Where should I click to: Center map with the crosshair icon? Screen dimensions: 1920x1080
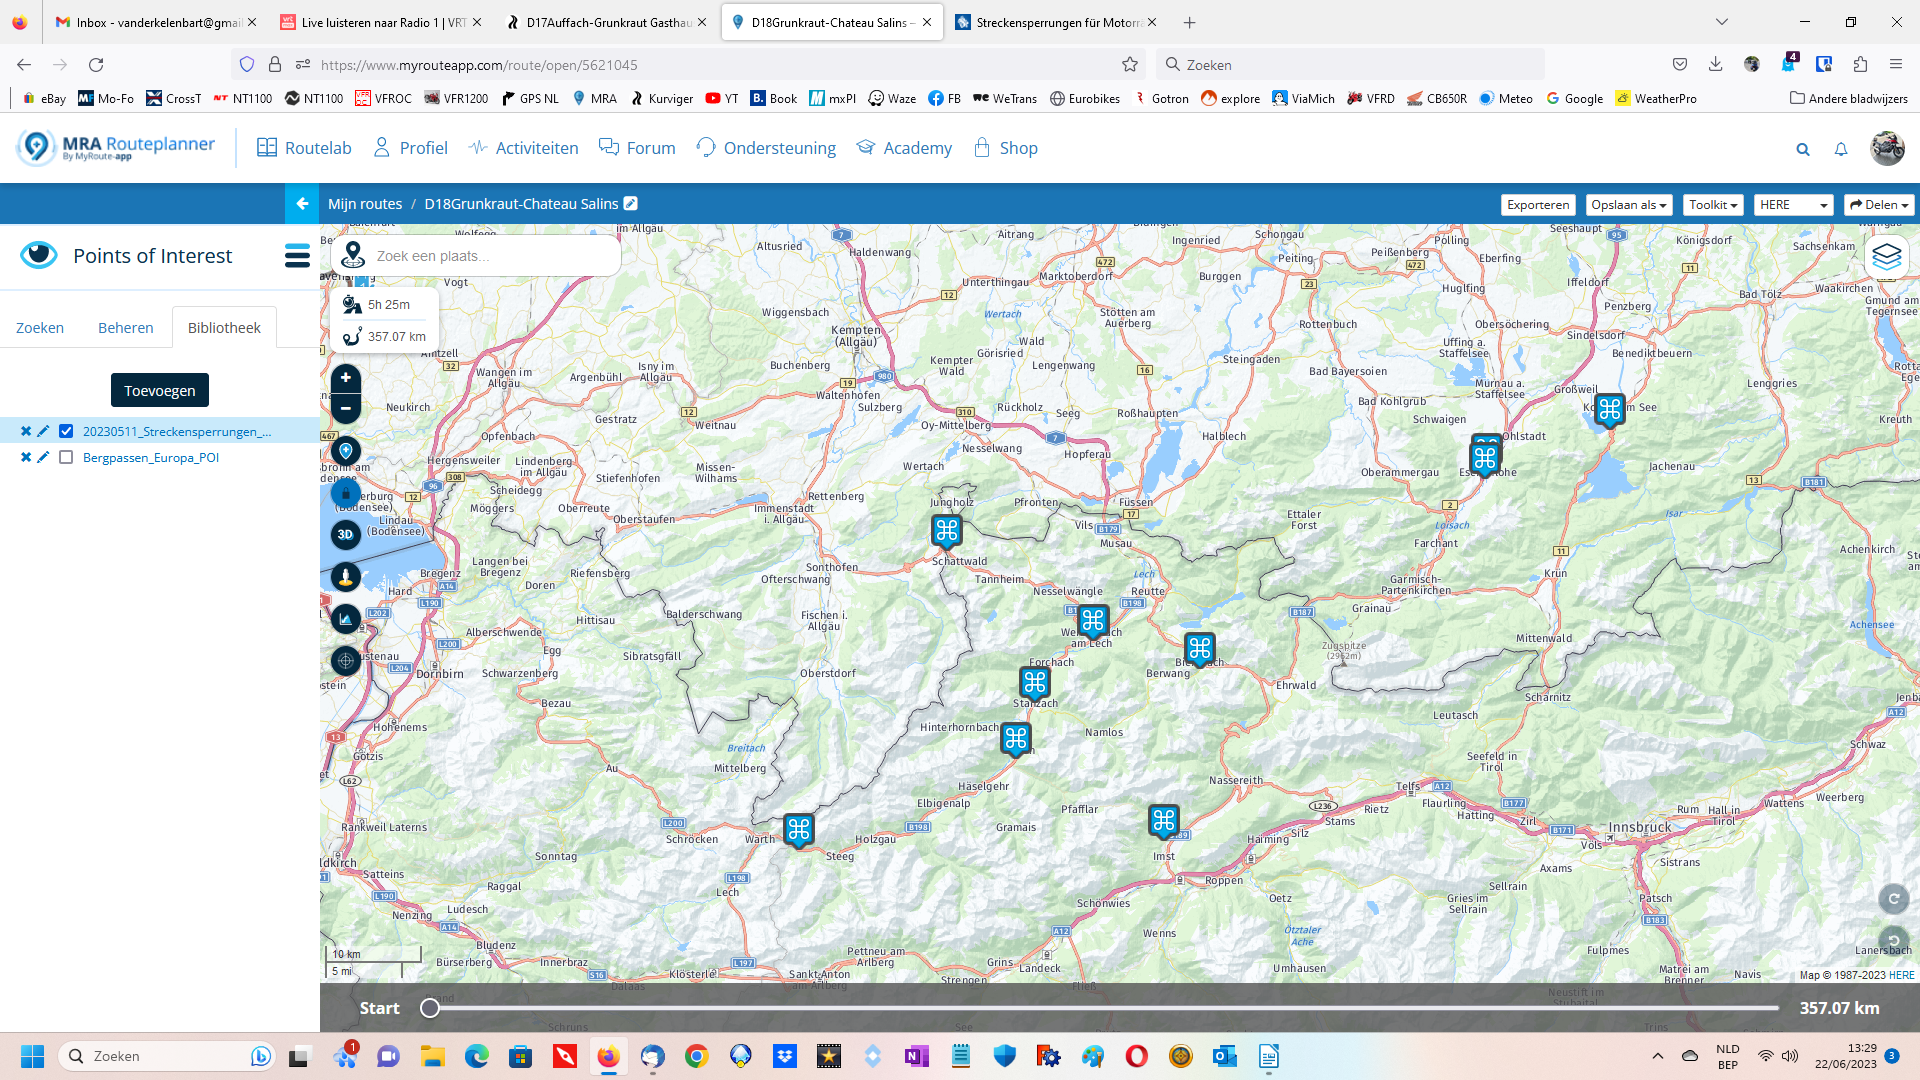tap(346, 661)
